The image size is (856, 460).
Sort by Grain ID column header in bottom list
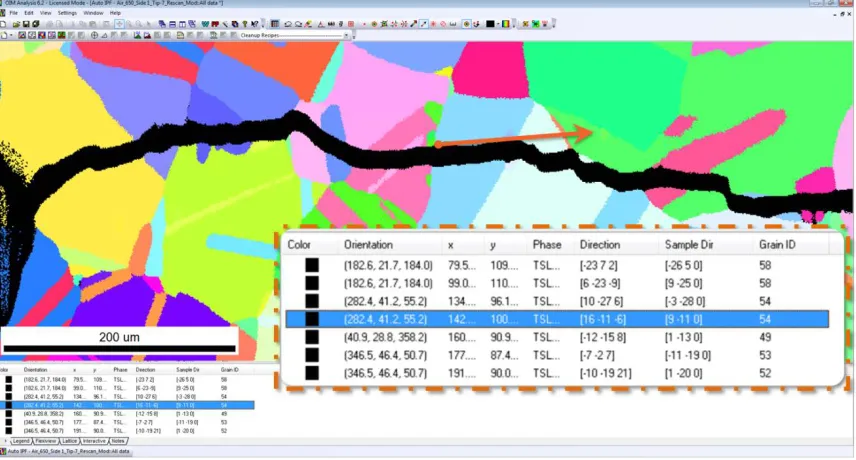(x=229, y=370)
